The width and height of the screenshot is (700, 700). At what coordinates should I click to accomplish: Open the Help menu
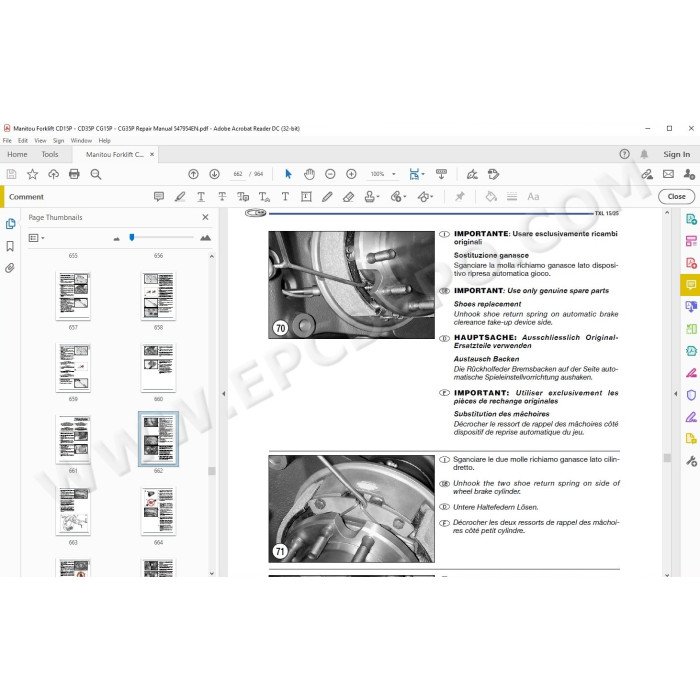(104, 141)
